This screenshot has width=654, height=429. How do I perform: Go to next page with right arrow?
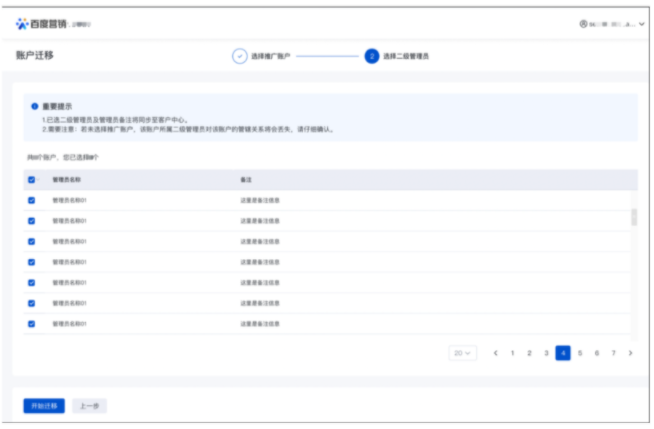[x=630, y=353]
